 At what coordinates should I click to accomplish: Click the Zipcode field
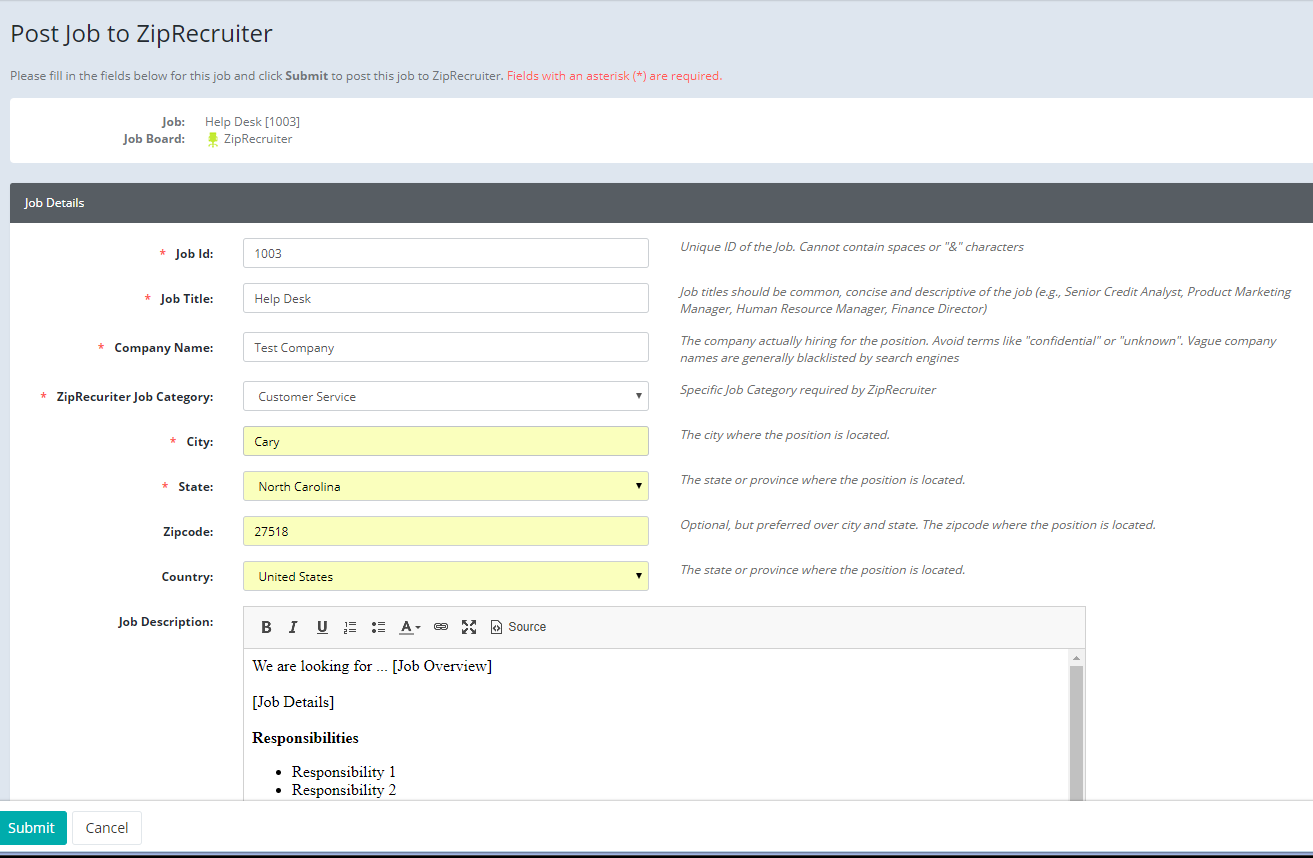[x=445, y=531]
